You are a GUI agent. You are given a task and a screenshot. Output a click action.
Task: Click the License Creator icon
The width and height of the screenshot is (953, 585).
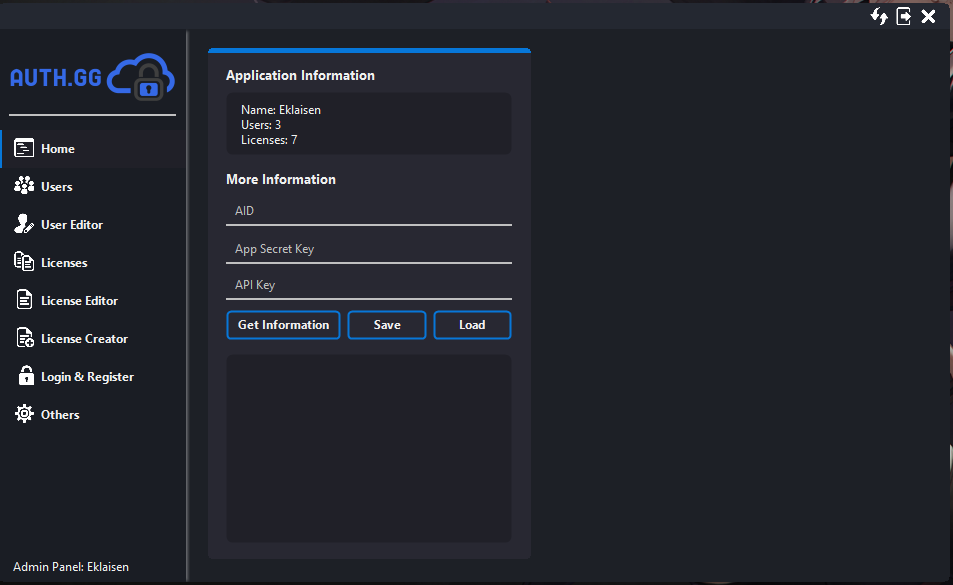22,338
